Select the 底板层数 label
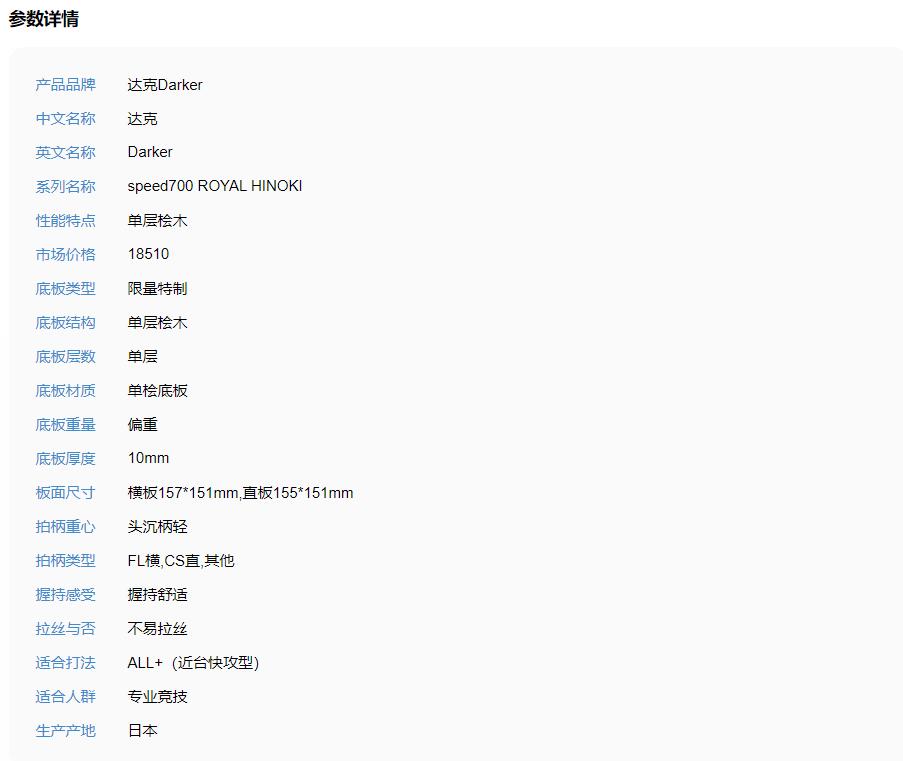The width and height of the screenshot is (903, 761). point(66,357)
